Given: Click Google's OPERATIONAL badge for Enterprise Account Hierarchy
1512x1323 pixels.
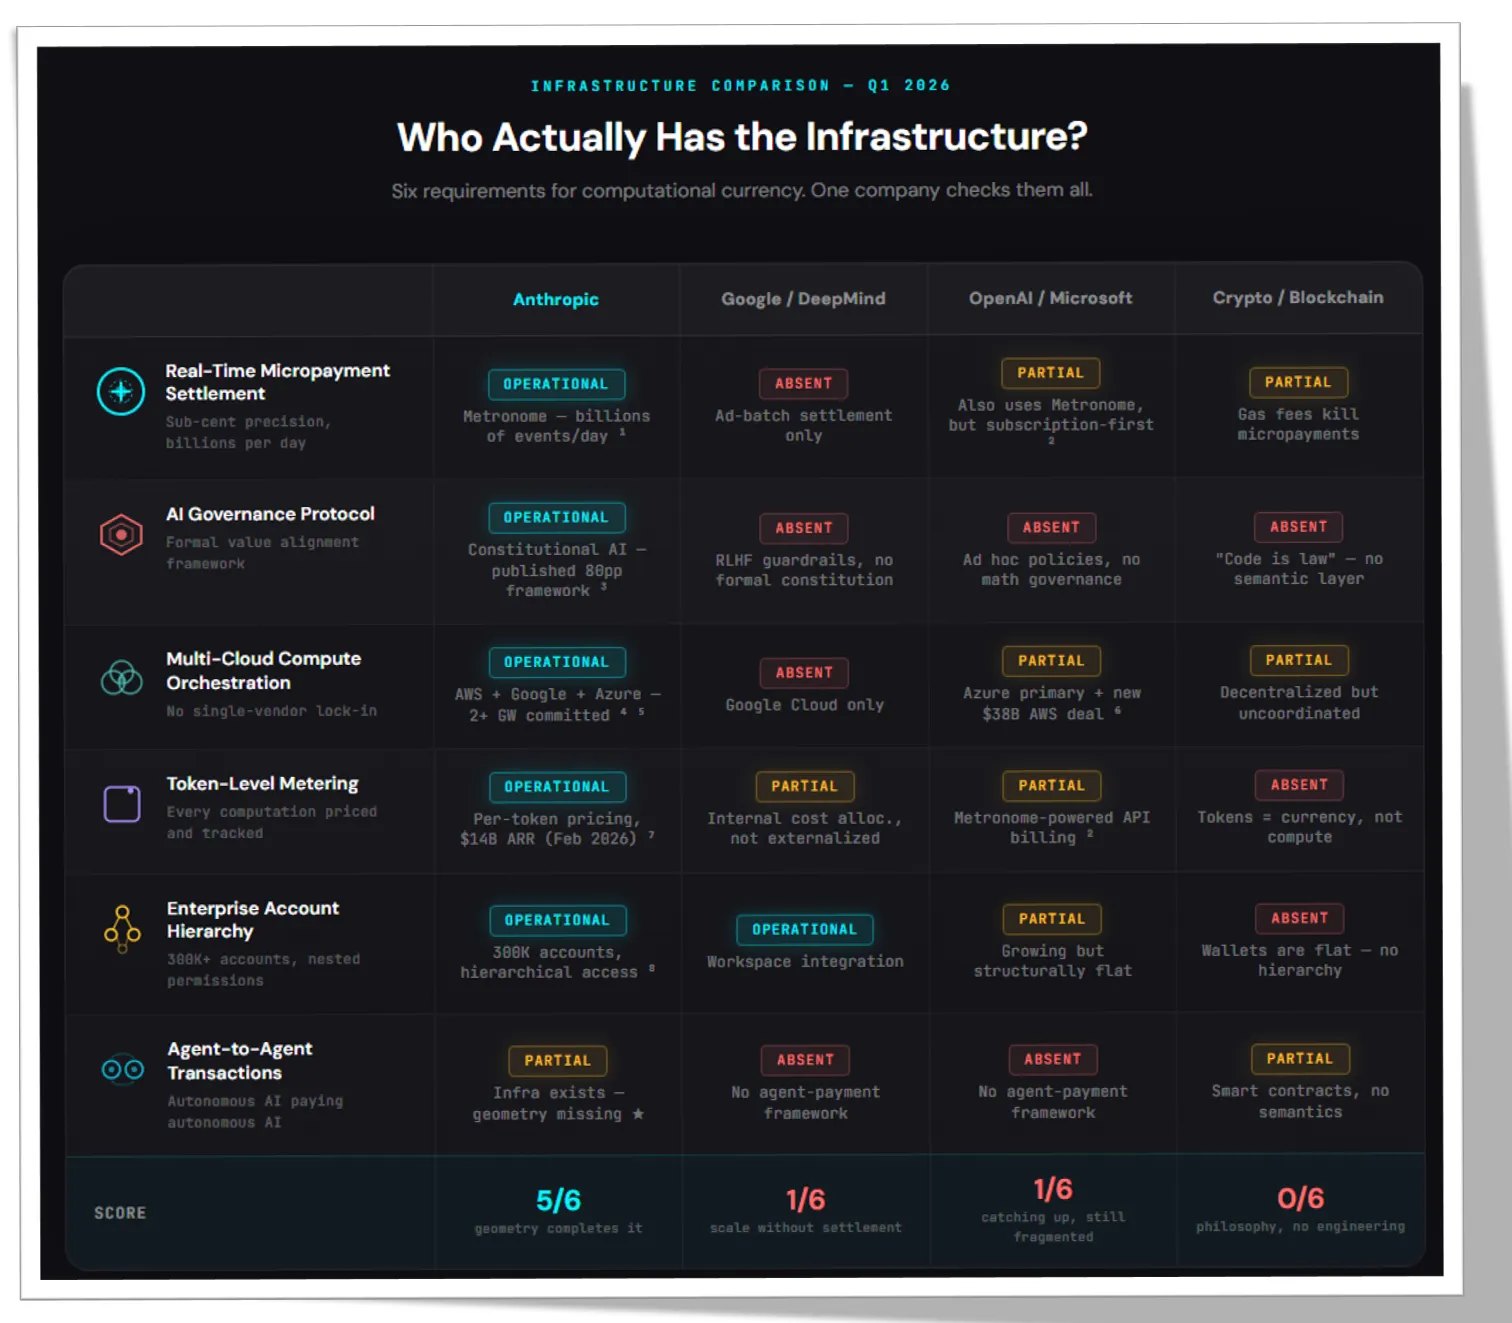Looking at the screenshot, I should [x=805, y=929].
